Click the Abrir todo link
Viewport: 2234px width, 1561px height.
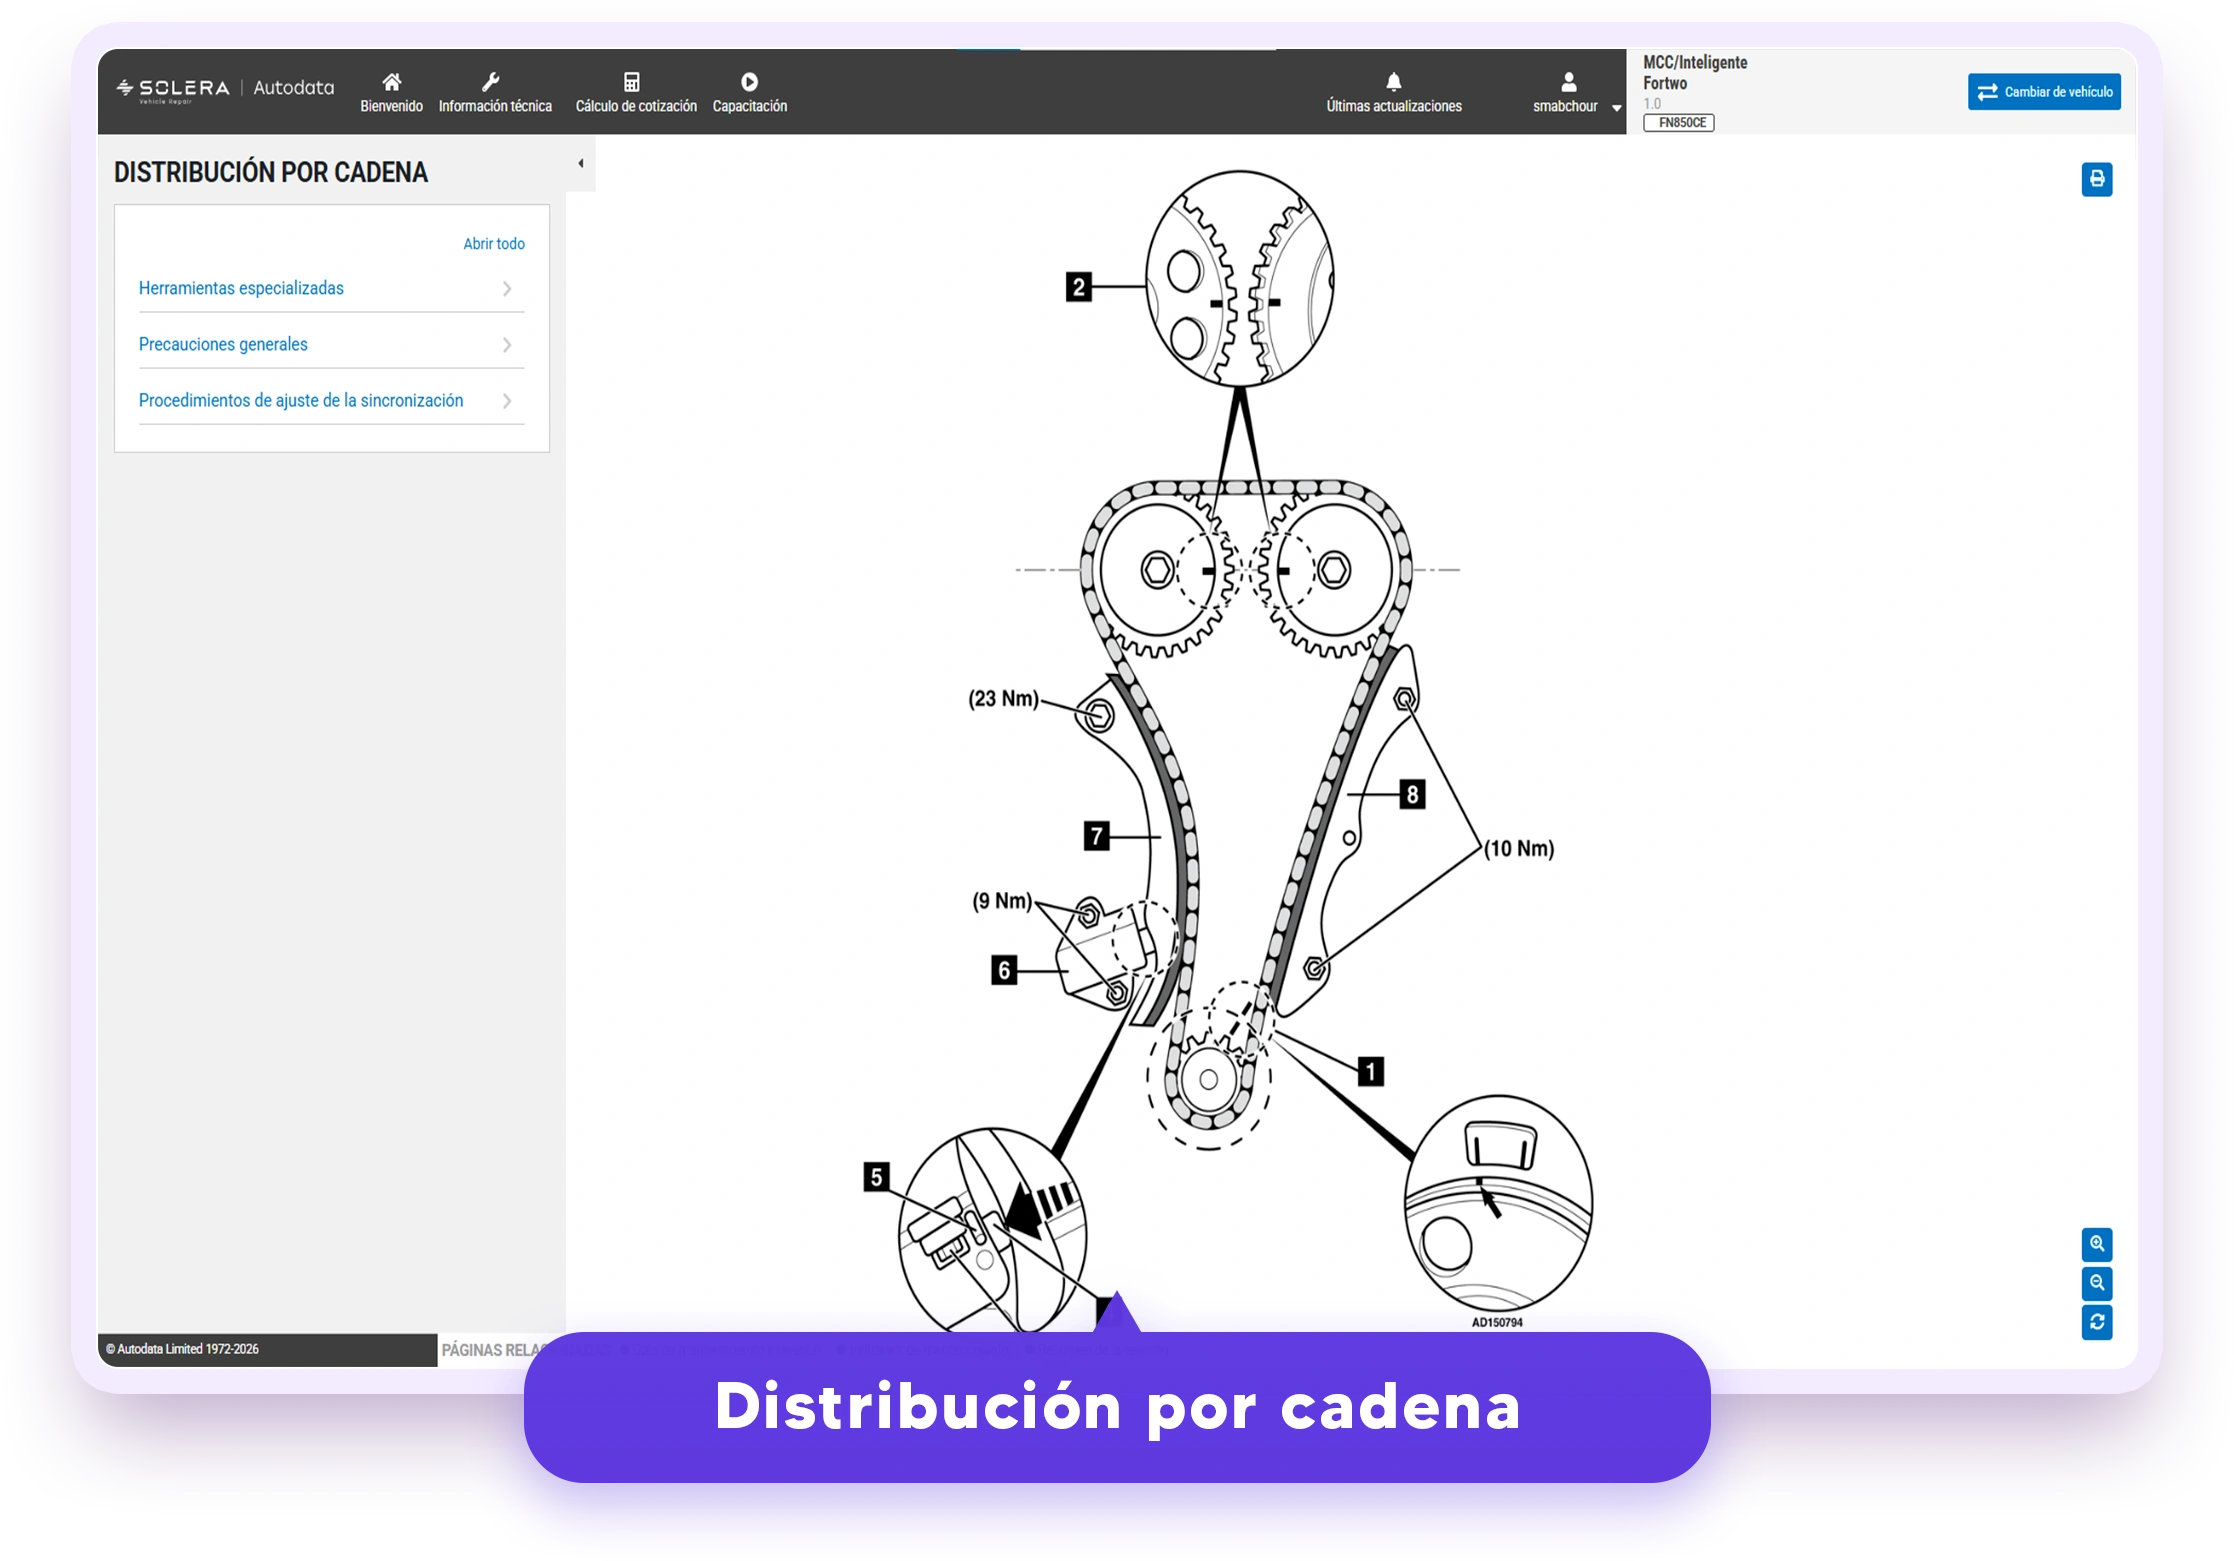(493, 244)
